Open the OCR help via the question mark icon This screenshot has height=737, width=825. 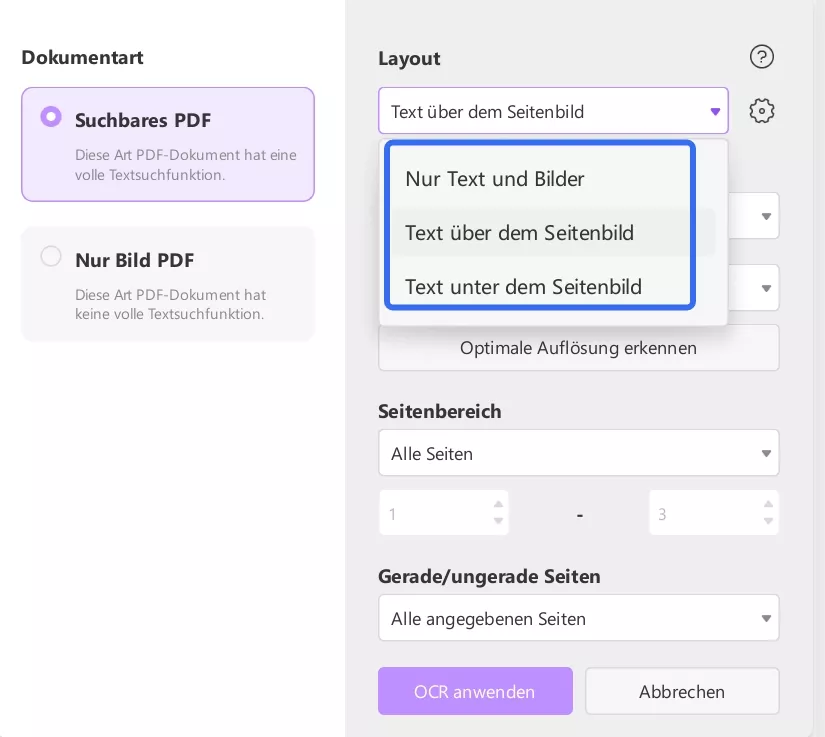tap(762, 57)
